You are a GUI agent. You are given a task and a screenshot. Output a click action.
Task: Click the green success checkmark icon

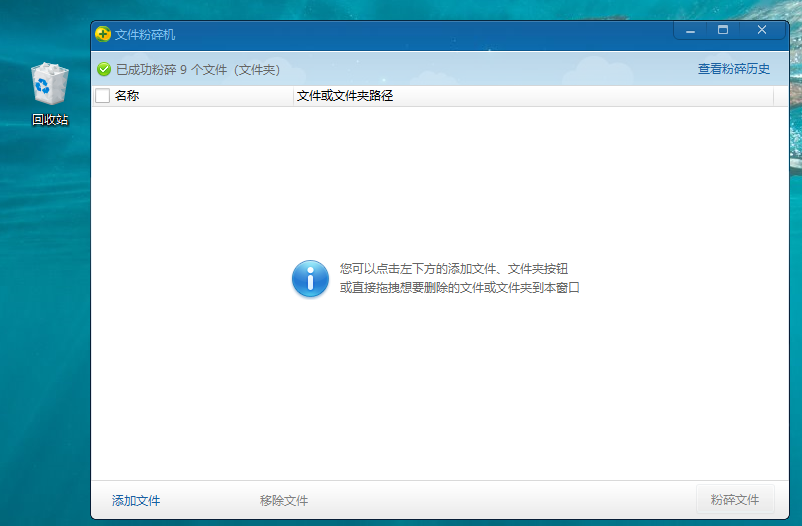click(x=104, y=69)
